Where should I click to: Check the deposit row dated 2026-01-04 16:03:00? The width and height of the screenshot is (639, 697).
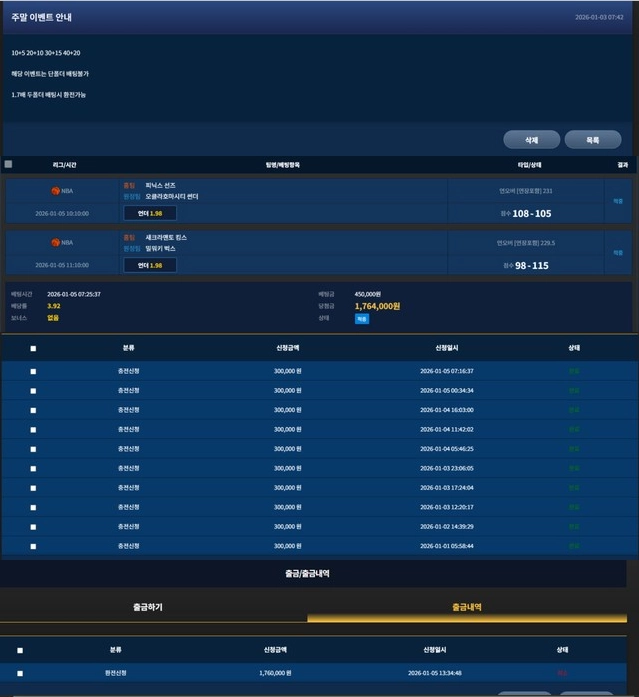pyautogui.click(x=33, y=410)
